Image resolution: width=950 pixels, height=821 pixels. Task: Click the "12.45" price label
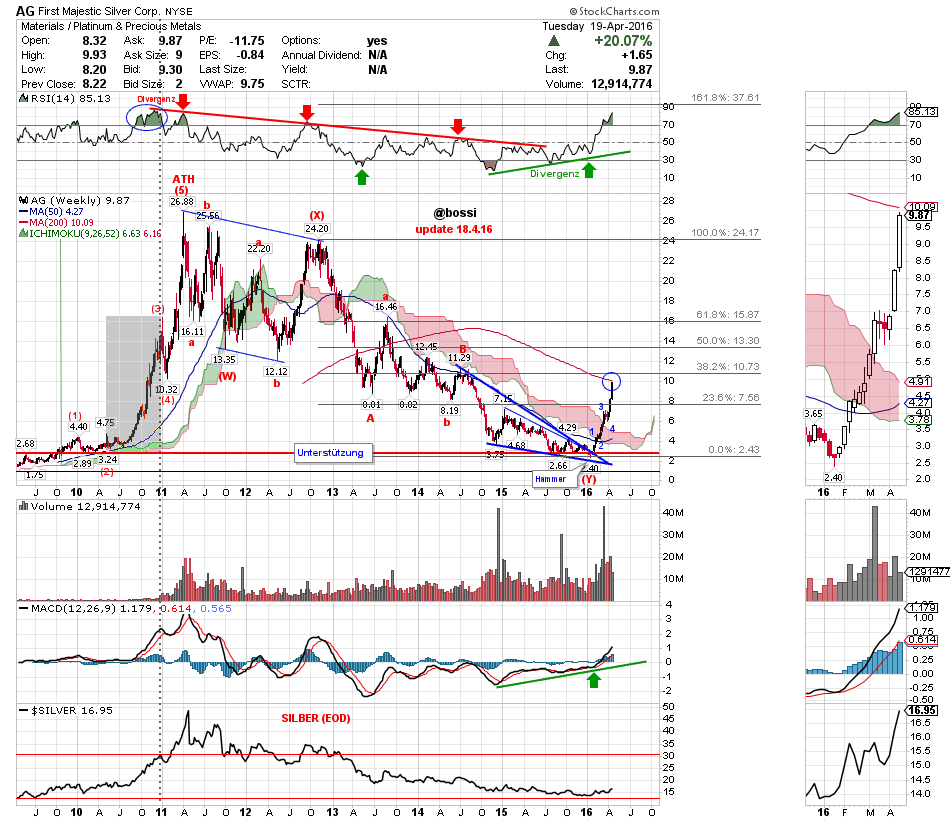pos(426,347)
